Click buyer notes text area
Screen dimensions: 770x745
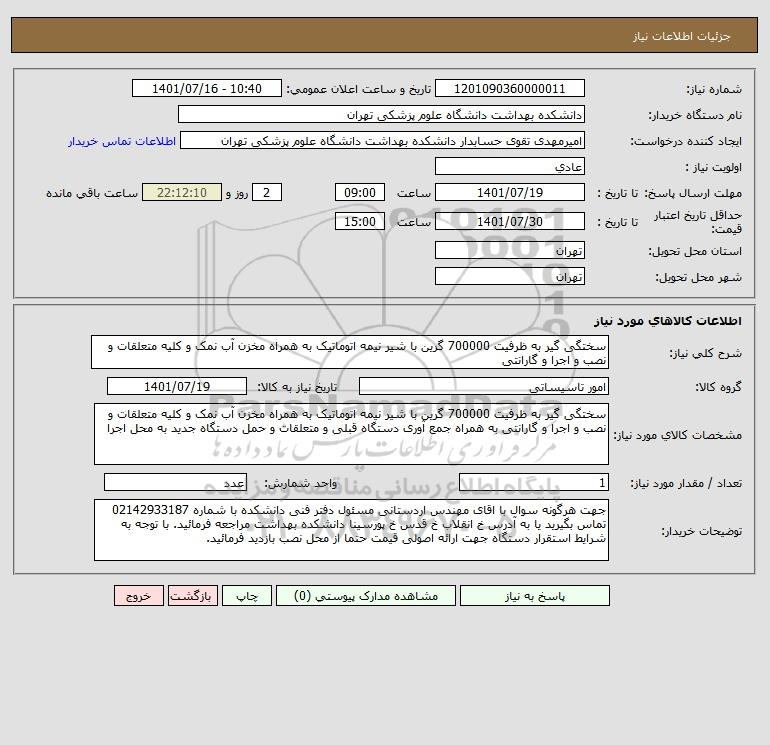click(351, 530)
